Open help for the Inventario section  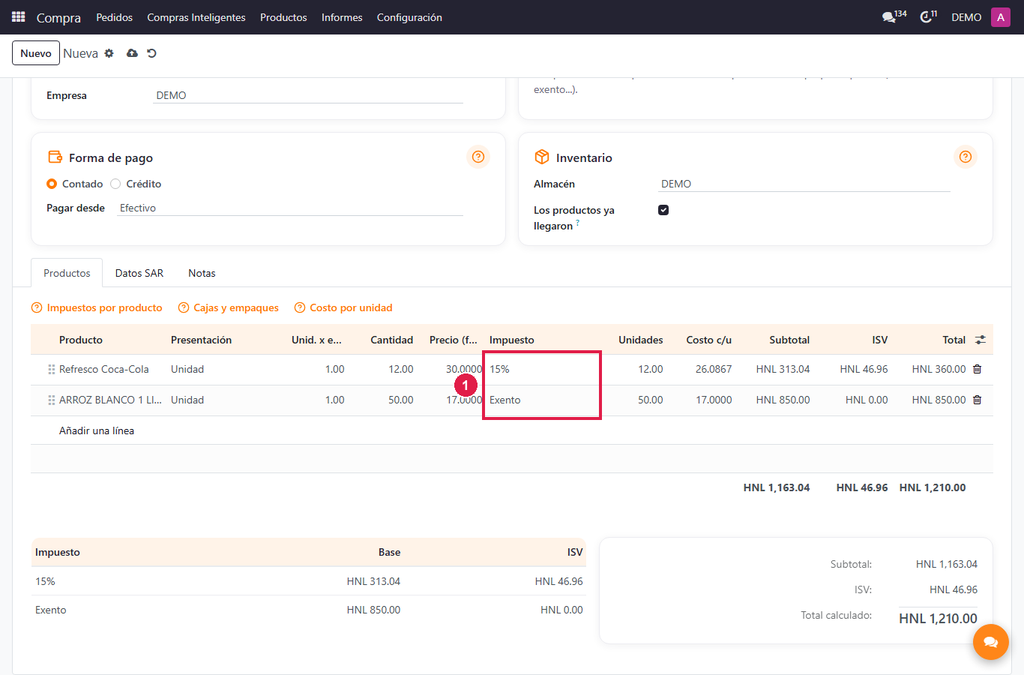pyautogui.click(x=965, y=157)
